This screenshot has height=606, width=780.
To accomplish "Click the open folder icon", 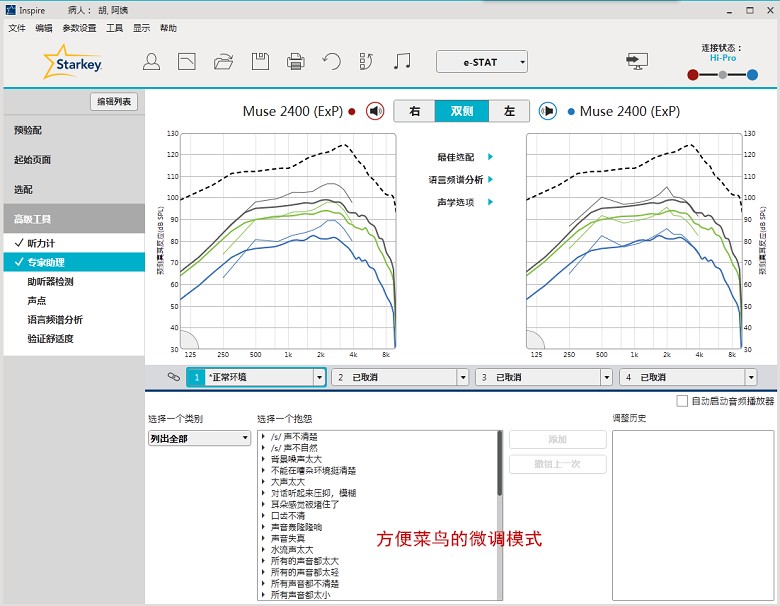I will coord(223,62).
